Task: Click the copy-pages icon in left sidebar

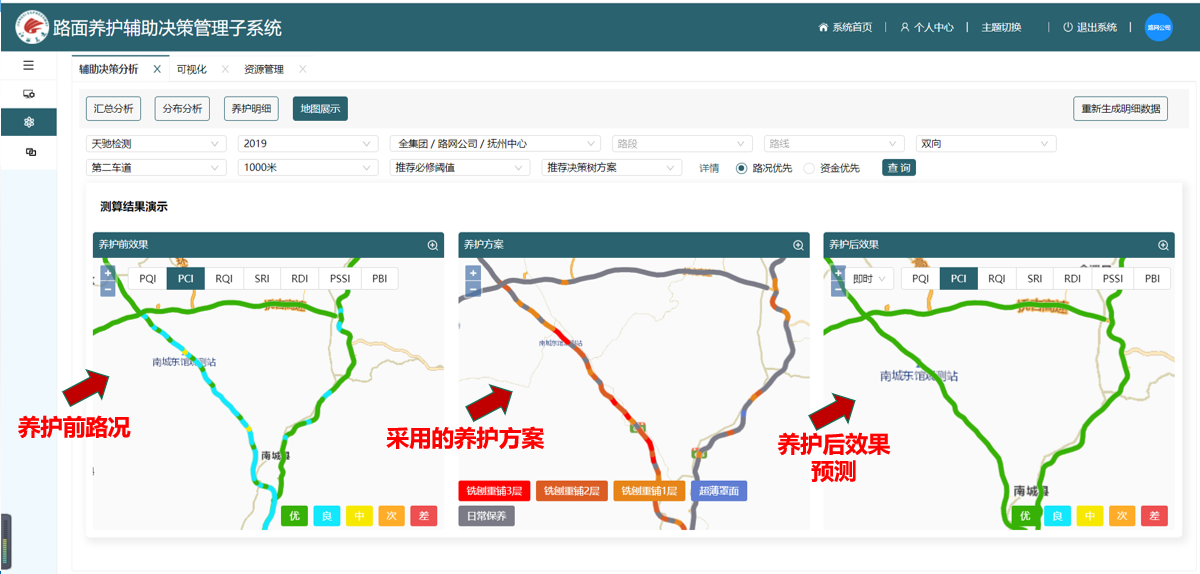Action: 28,151
